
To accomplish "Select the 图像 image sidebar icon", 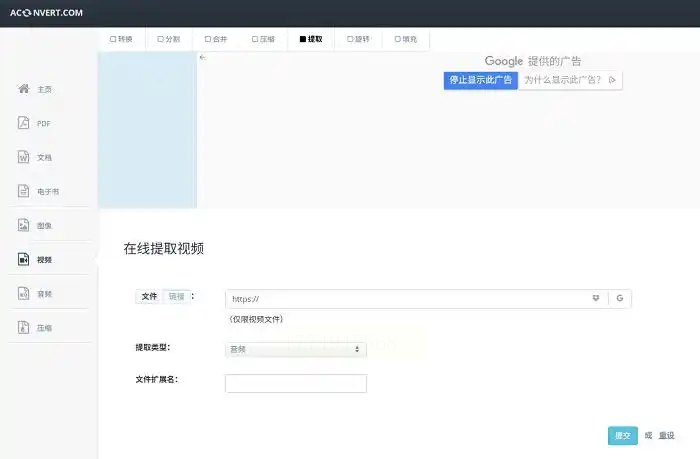I will click(25, 226).
